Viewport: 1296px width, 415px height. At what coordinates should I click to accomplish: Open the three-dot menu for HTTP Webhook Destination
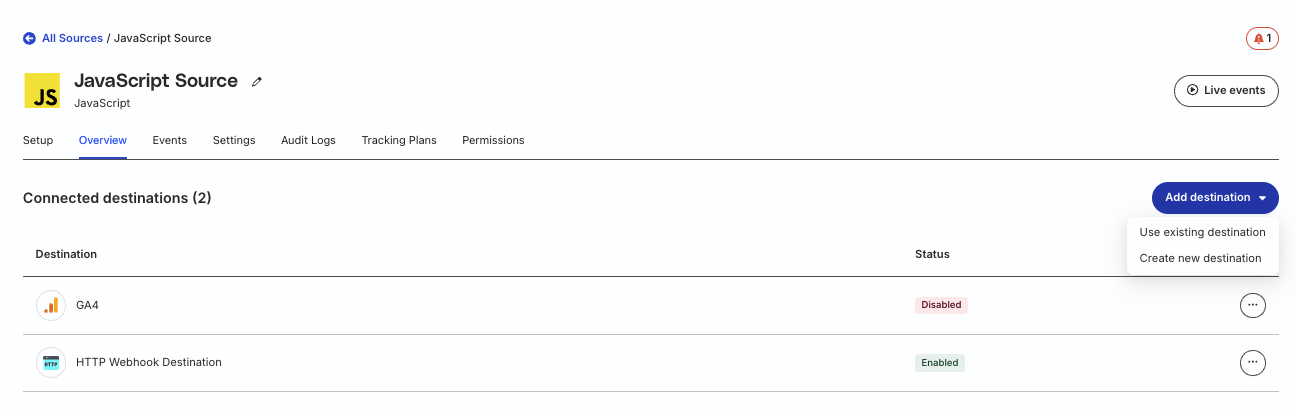[1252, 362]
